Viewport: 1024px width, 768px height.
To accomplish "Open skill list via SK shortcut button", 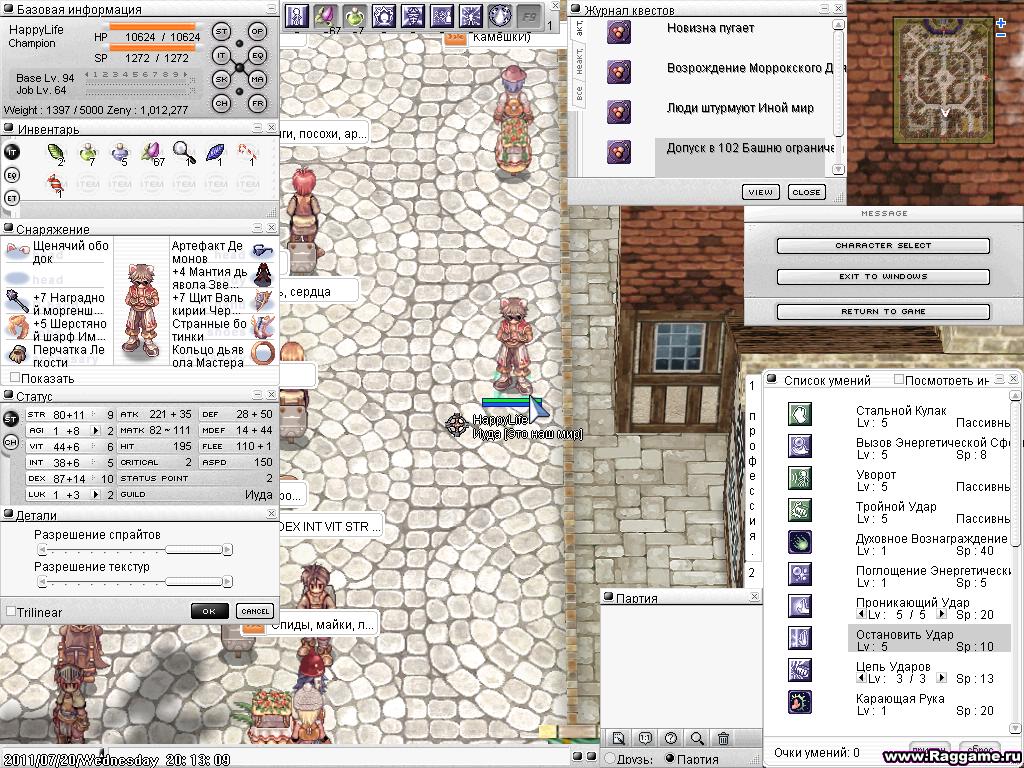I will point(221,79).
